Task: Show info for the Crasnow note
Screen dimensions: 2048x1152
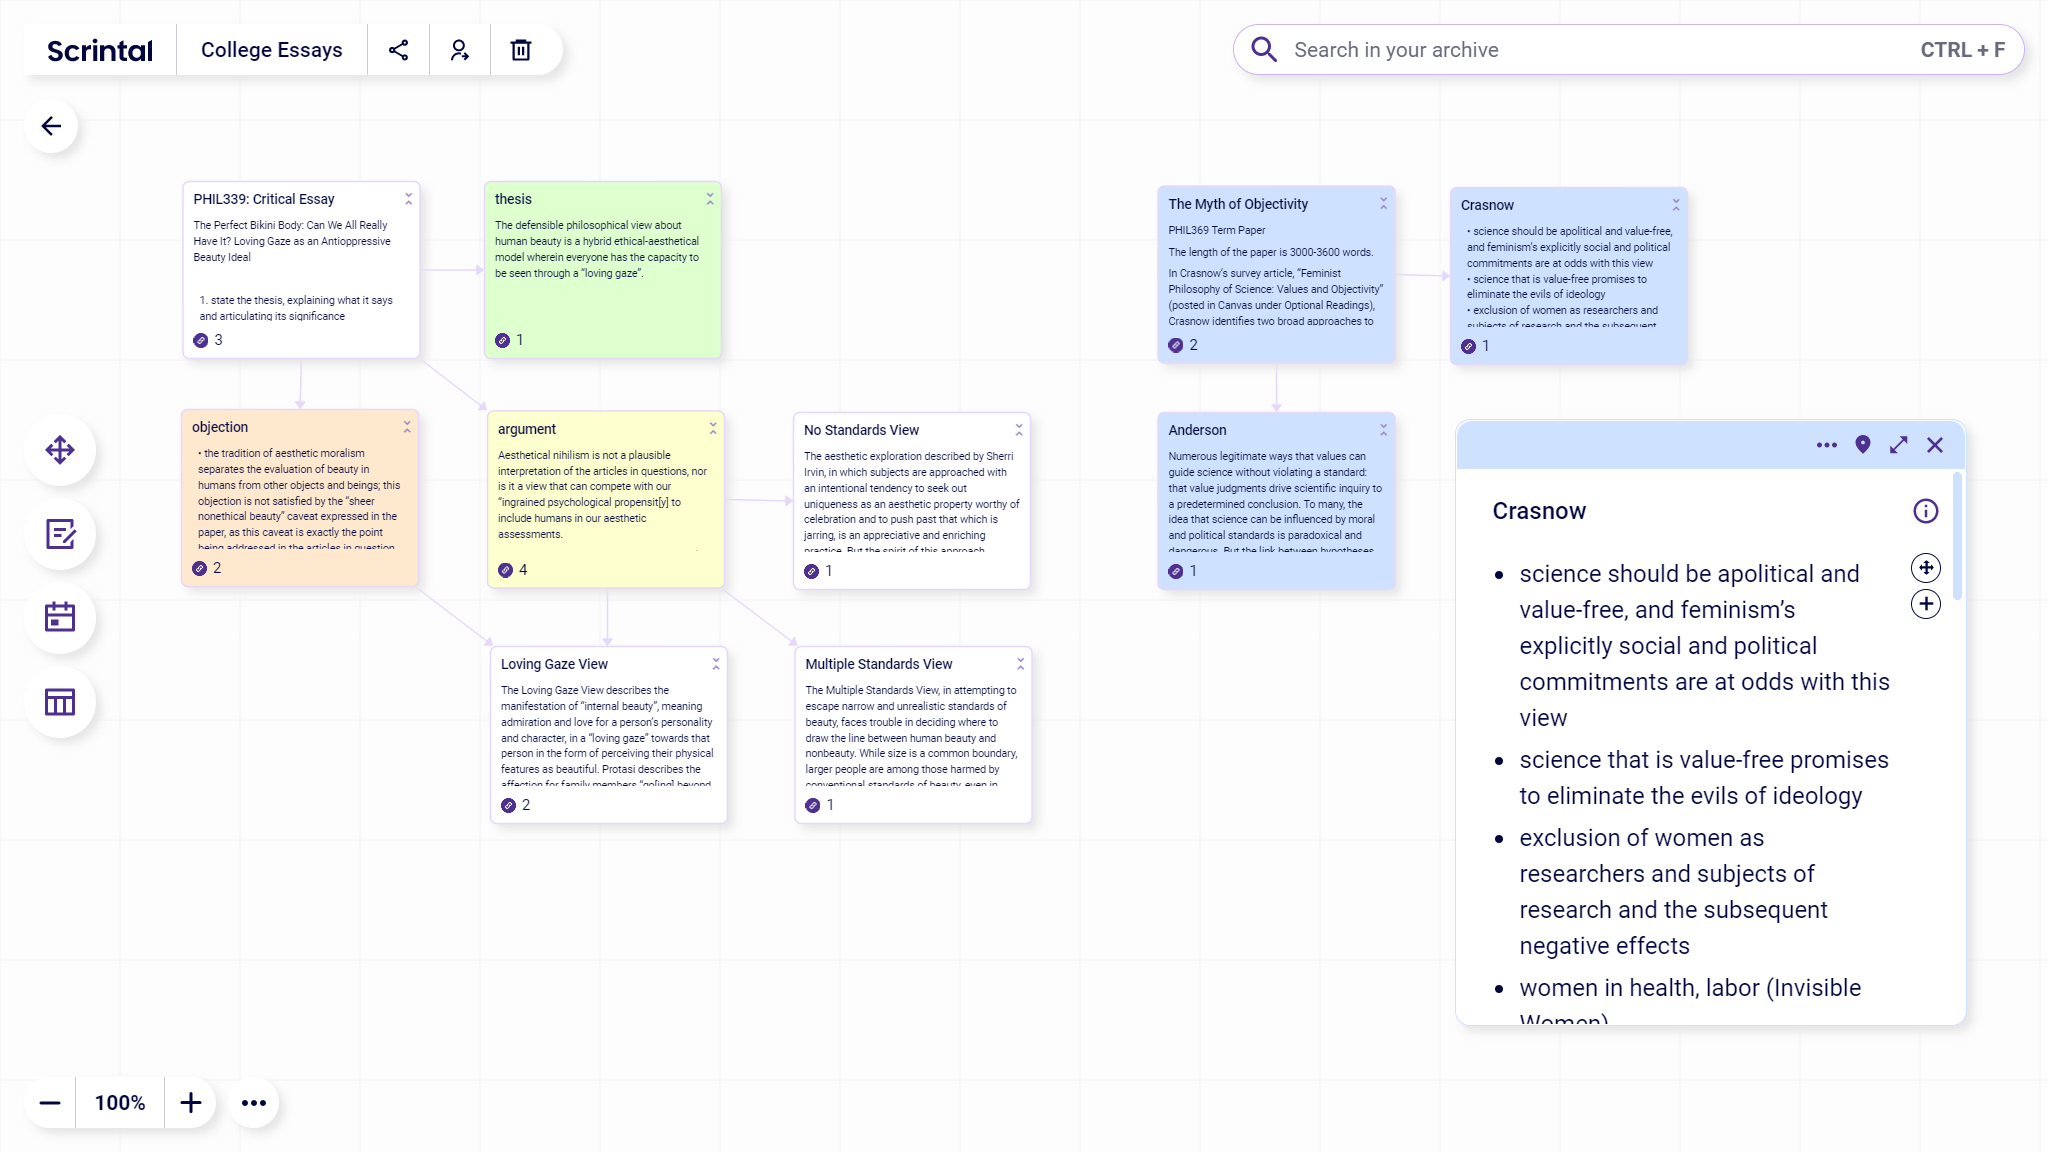Action: click(x=1925, y=511)
